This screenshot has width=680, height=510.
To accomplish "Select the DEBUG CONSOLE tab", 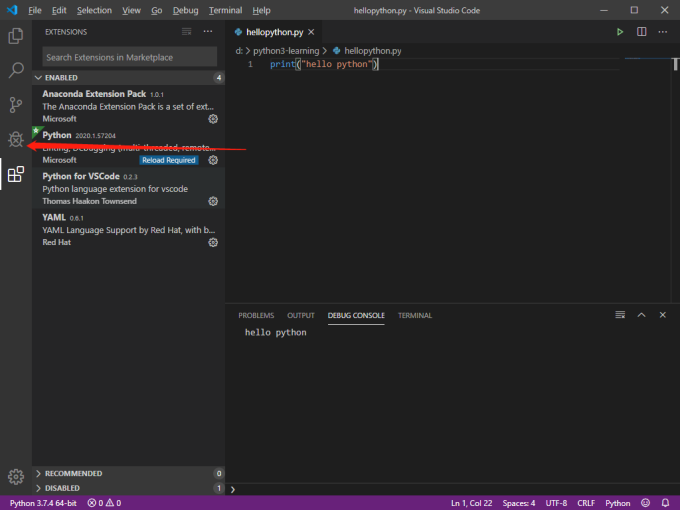I will (356, 315).
